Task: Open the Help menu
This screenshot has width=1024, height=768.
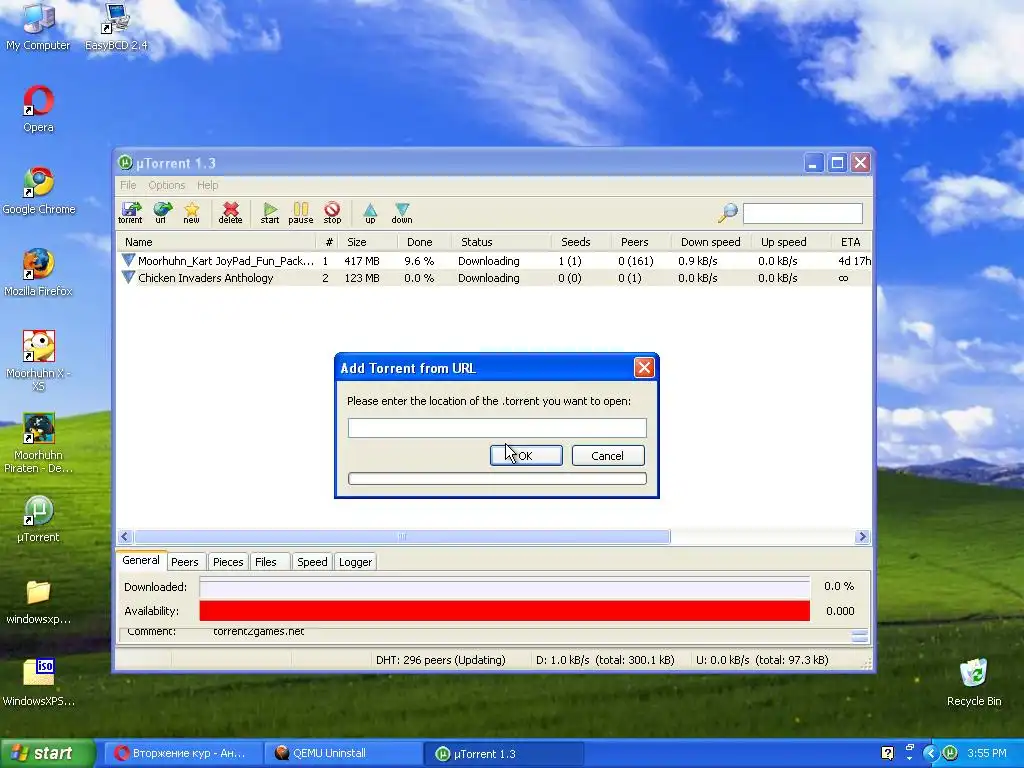Action: tap(208, 185)
